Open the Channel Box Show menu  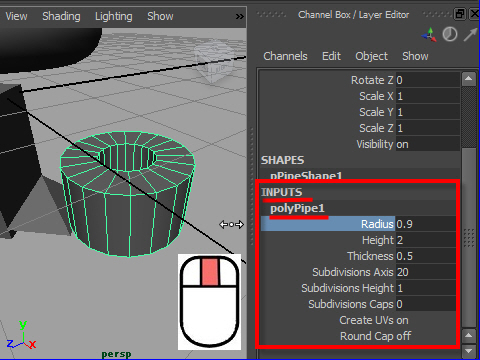click(x=415, y=56)
